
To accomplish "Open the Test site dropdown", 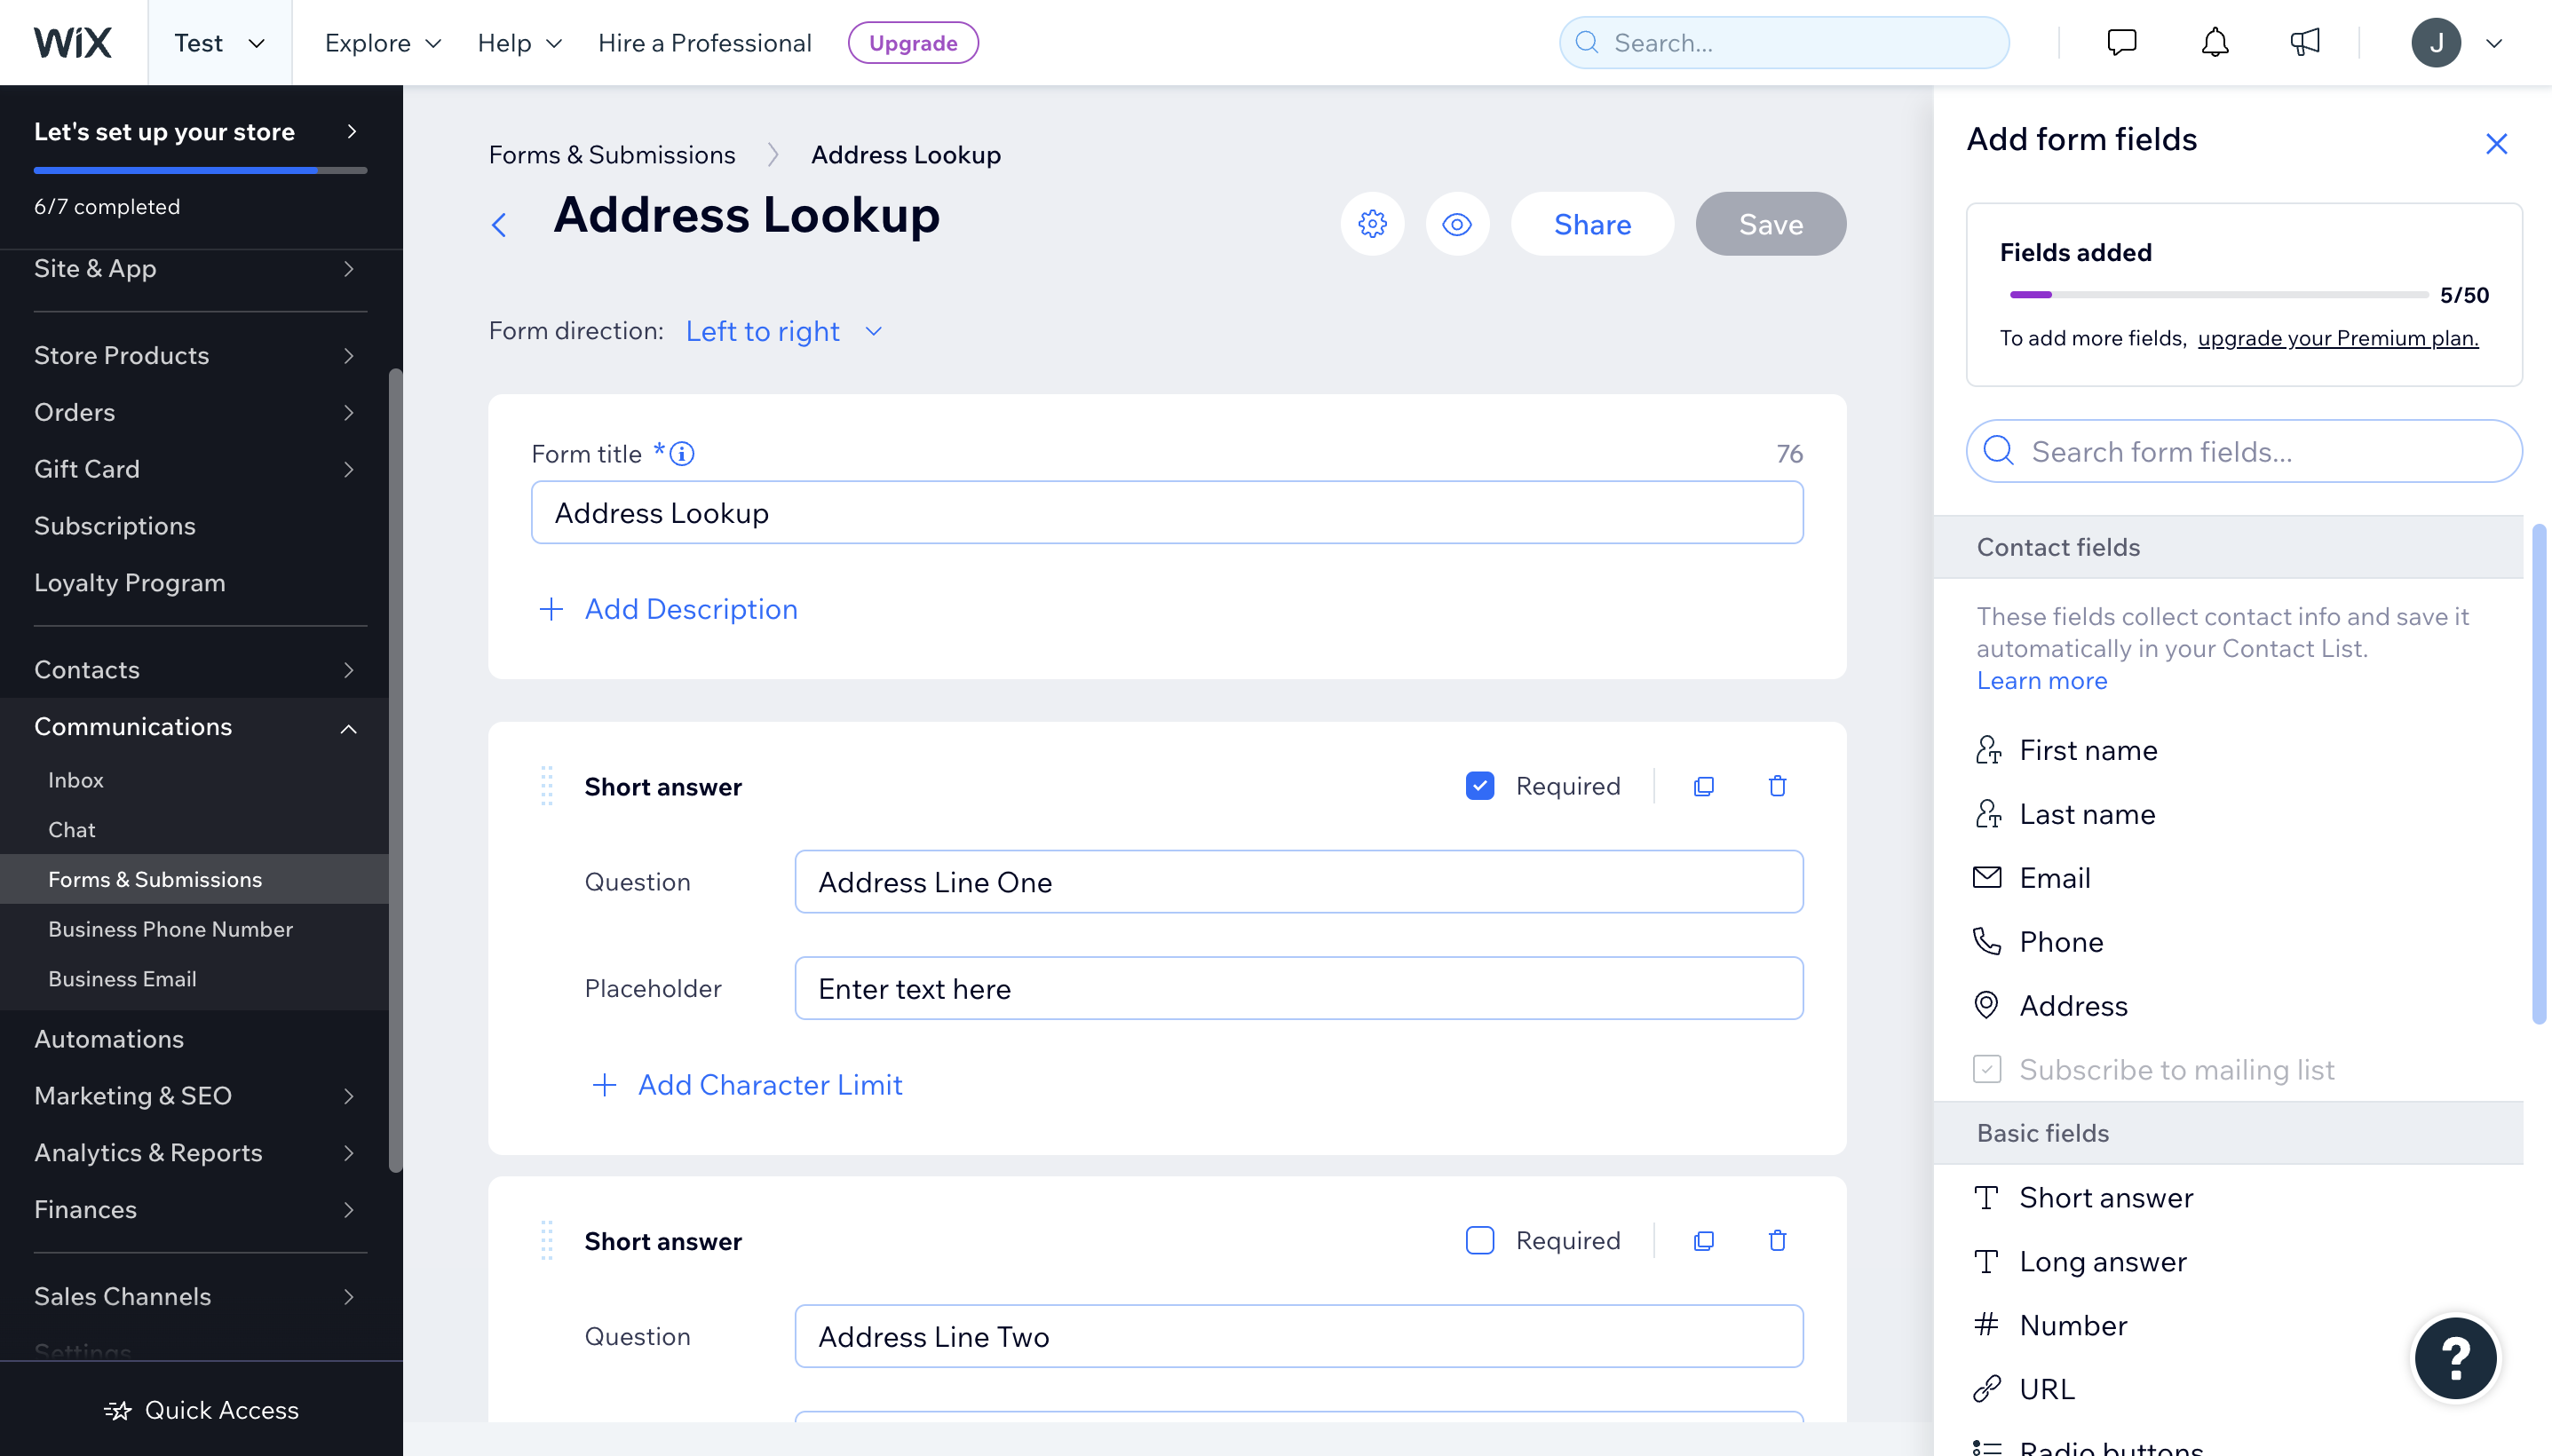I will click(x=219, y=42).
